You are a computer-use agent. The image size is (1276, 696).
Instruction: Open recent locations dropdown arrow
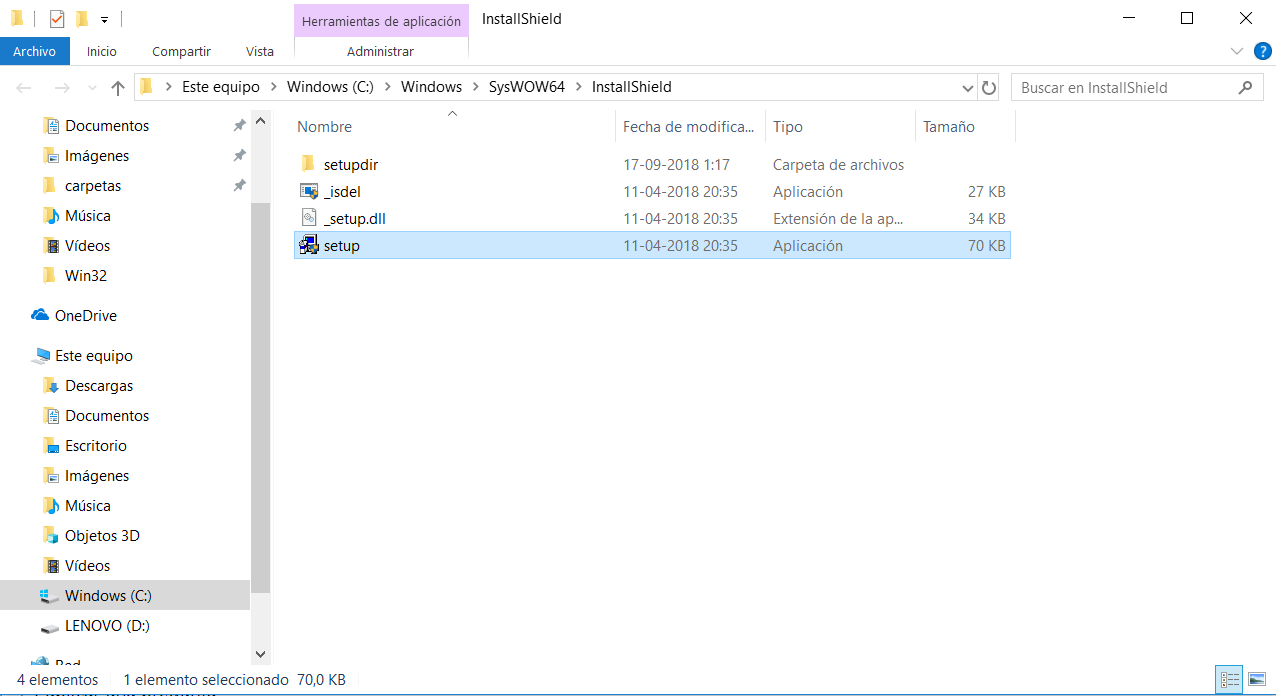click(93, 88)
